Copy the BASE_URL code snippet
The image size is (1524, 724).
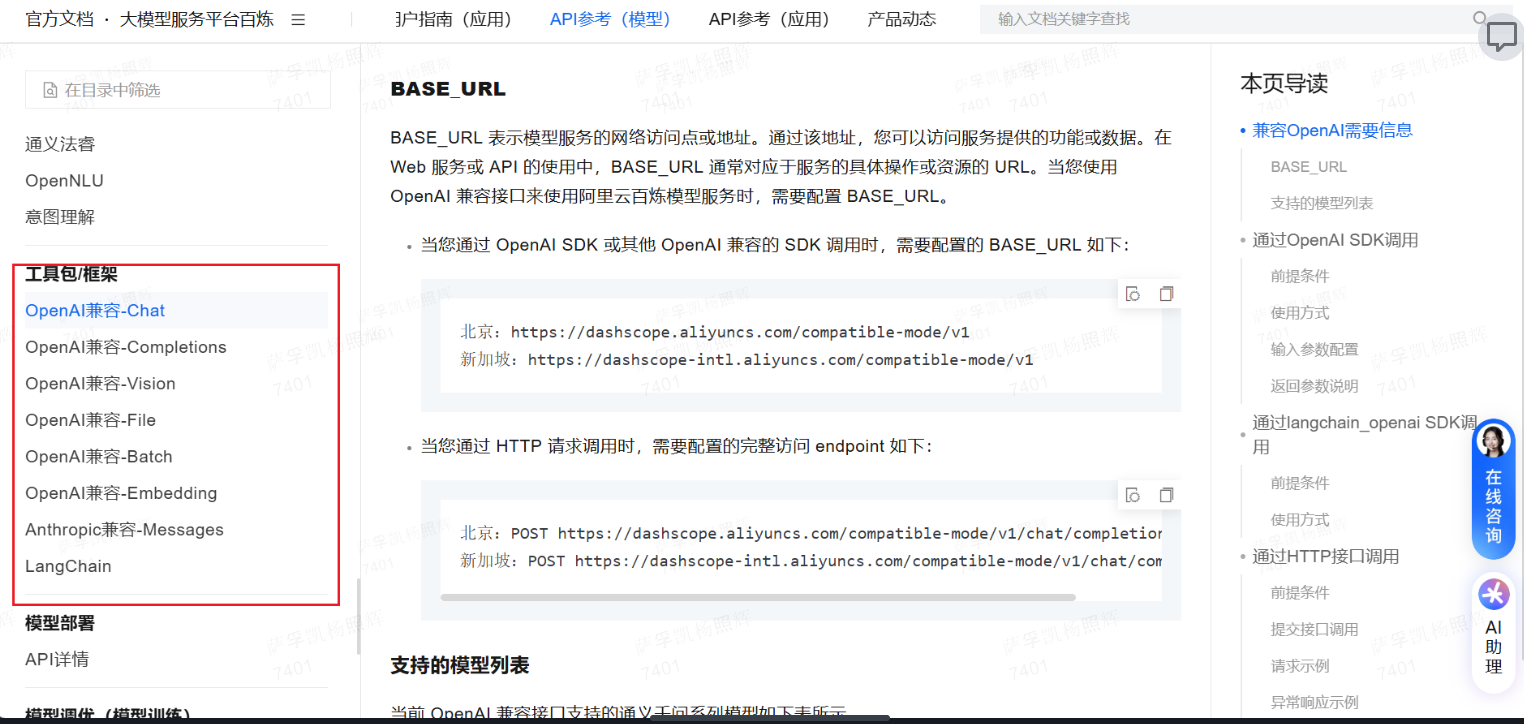(x=1165, y=292)
